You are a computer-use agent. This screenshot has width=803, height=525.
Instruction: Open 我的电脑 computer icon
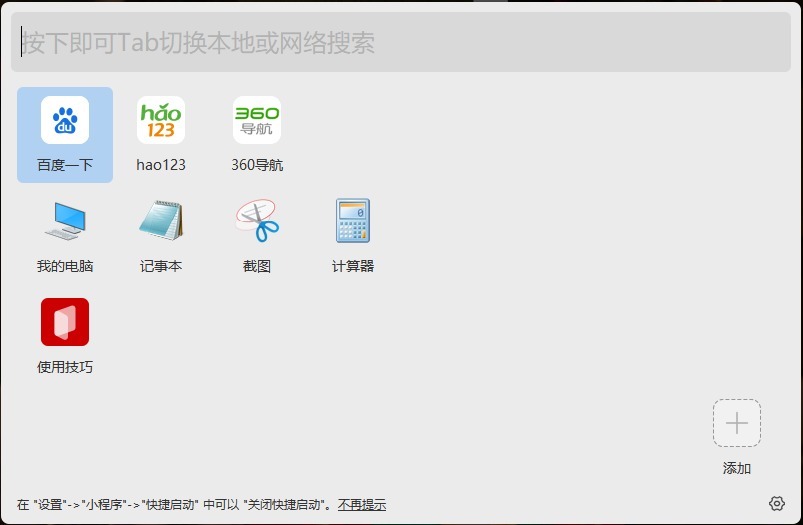(x=65, y=221)
